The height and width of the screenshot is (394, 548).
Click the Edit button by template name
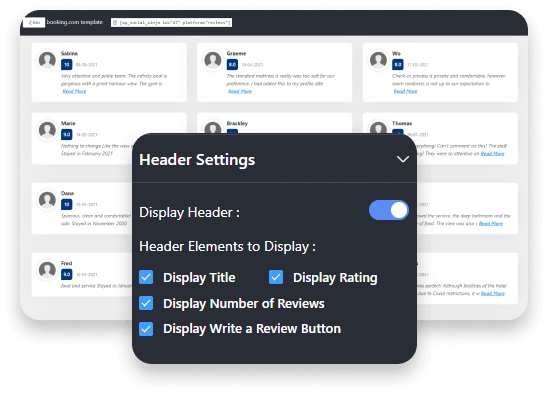(34, 23)
